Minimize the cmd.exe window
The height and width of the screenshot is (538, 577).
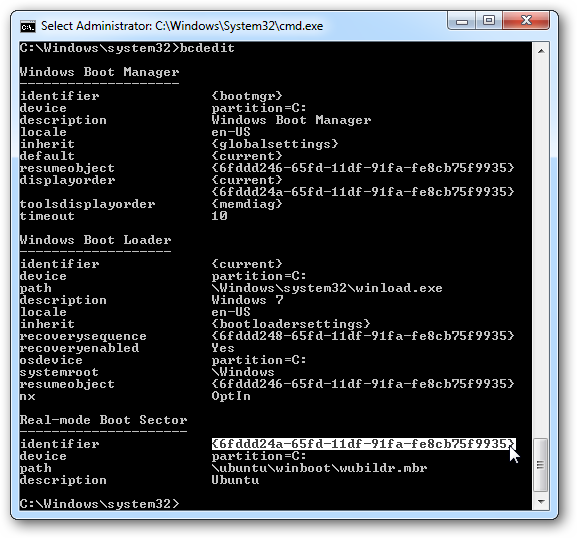[x=461, y=21]
